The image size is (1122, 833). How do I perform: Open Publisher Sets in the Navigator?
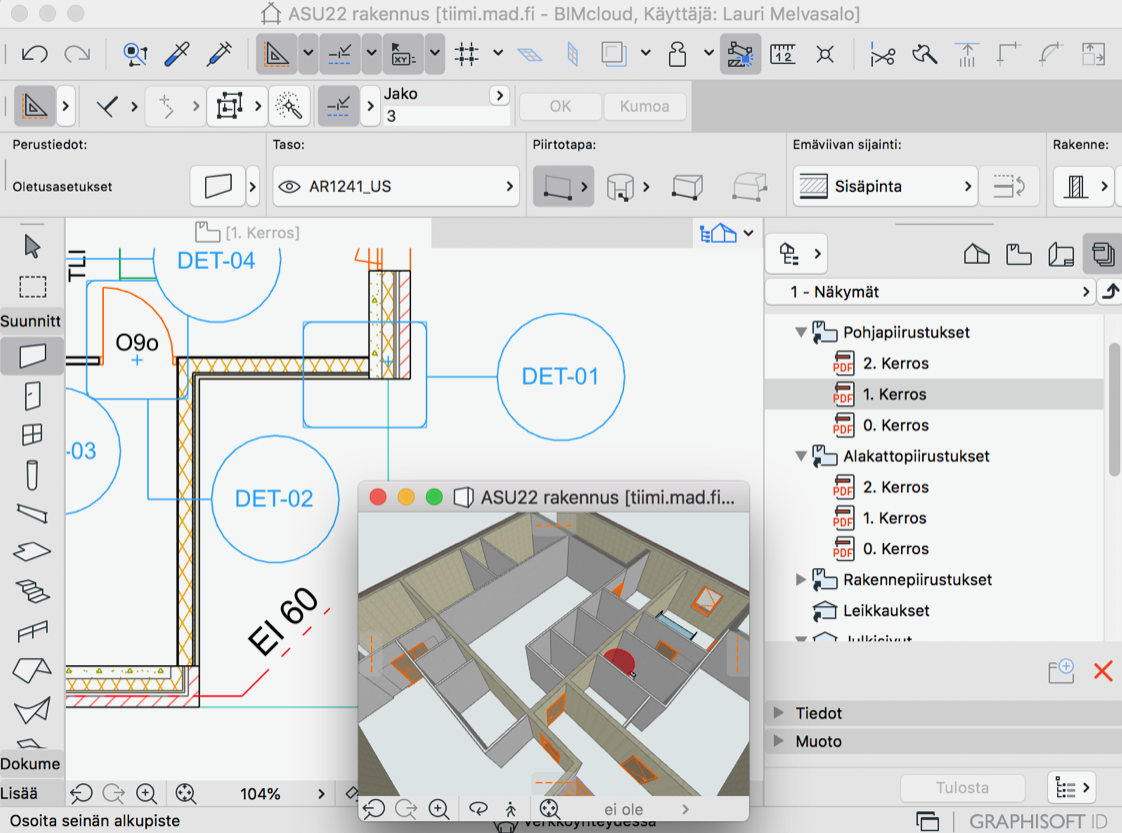click(x=1103, y=254)
